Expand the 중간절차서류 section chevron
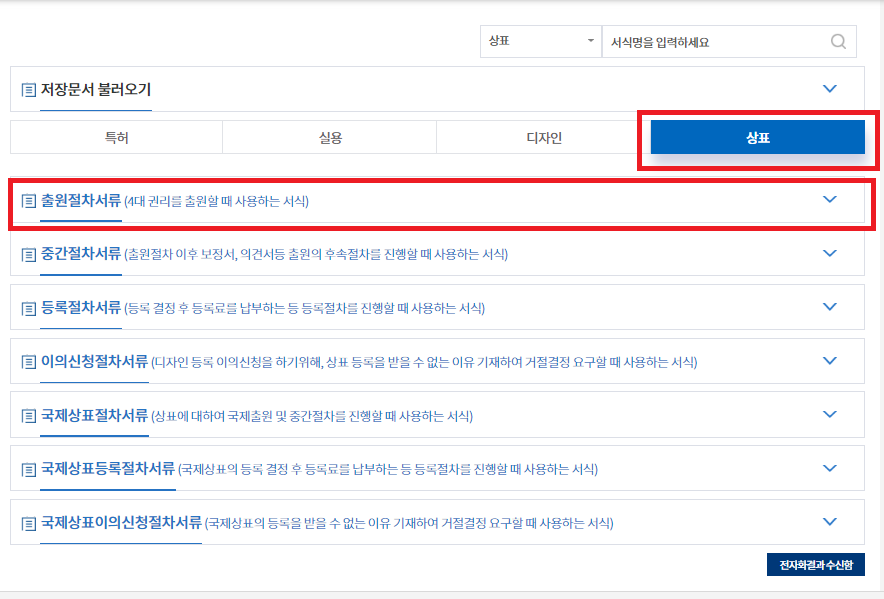Screen dimensions: 884x599 829,253
